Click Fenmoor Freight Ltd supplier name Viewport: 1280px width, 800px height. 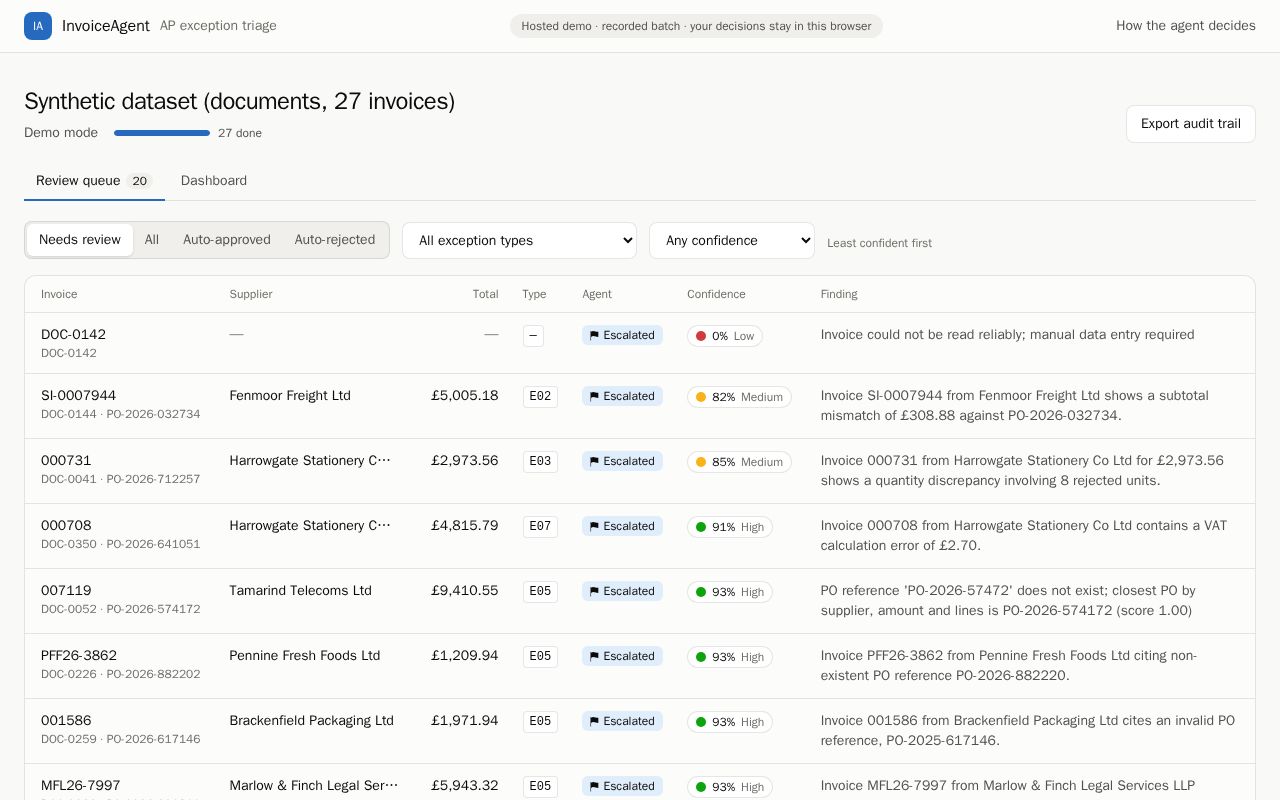point(290,396)
